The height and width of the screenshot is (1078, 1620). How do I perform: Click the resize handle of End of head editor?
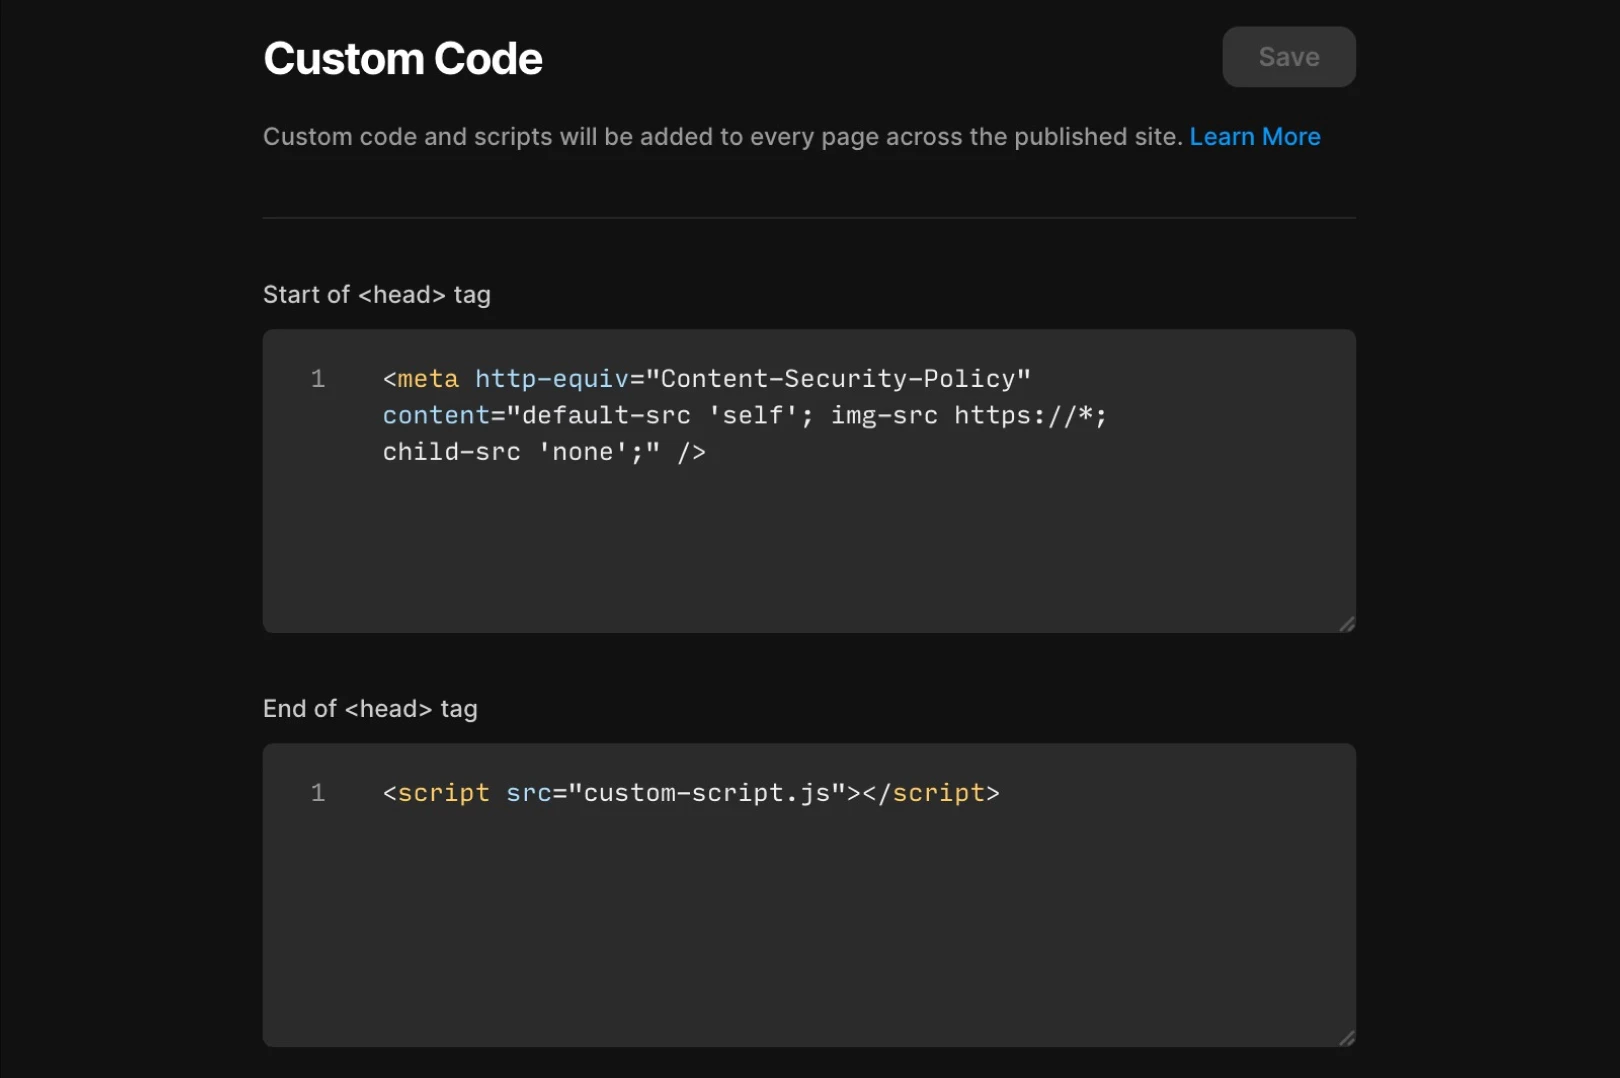click(1346, 1038)
